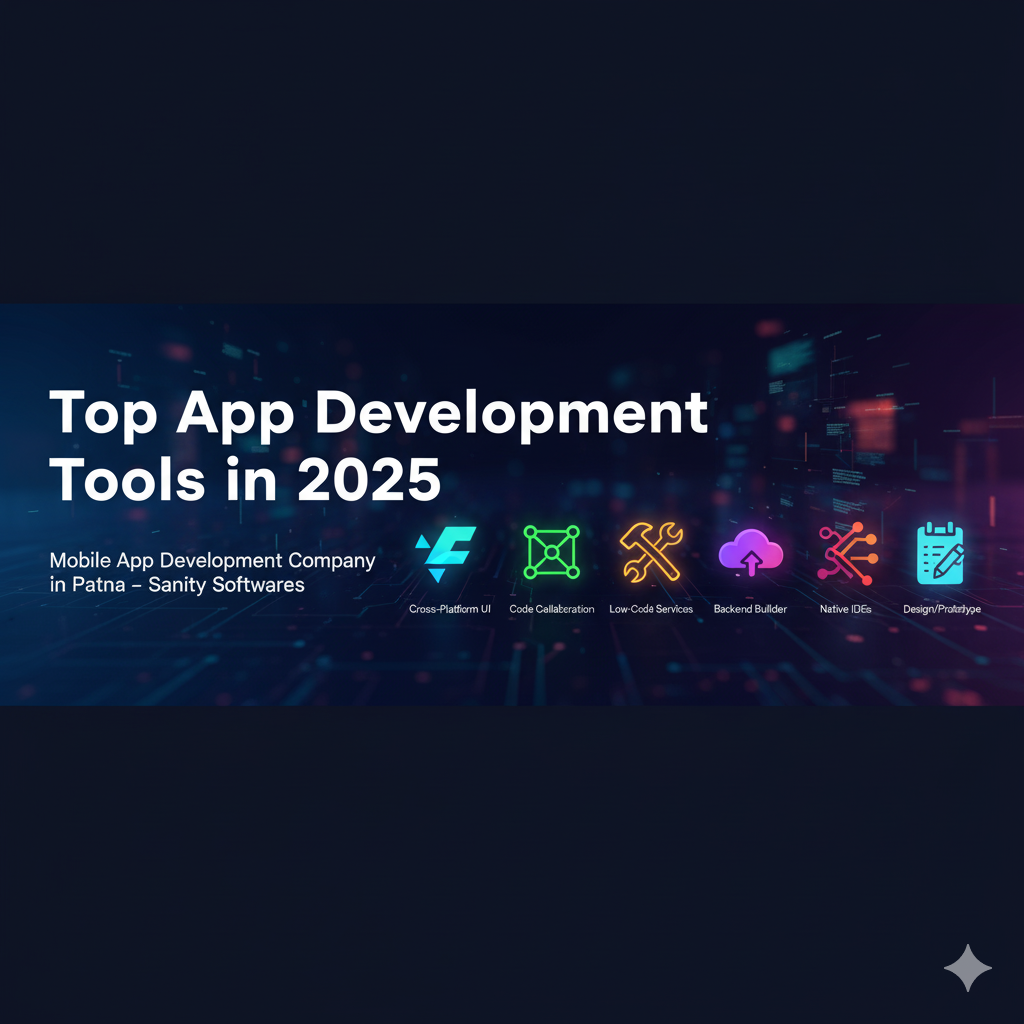Click the purple cloud arrow above Backend Builder

[x=750, y=549]
